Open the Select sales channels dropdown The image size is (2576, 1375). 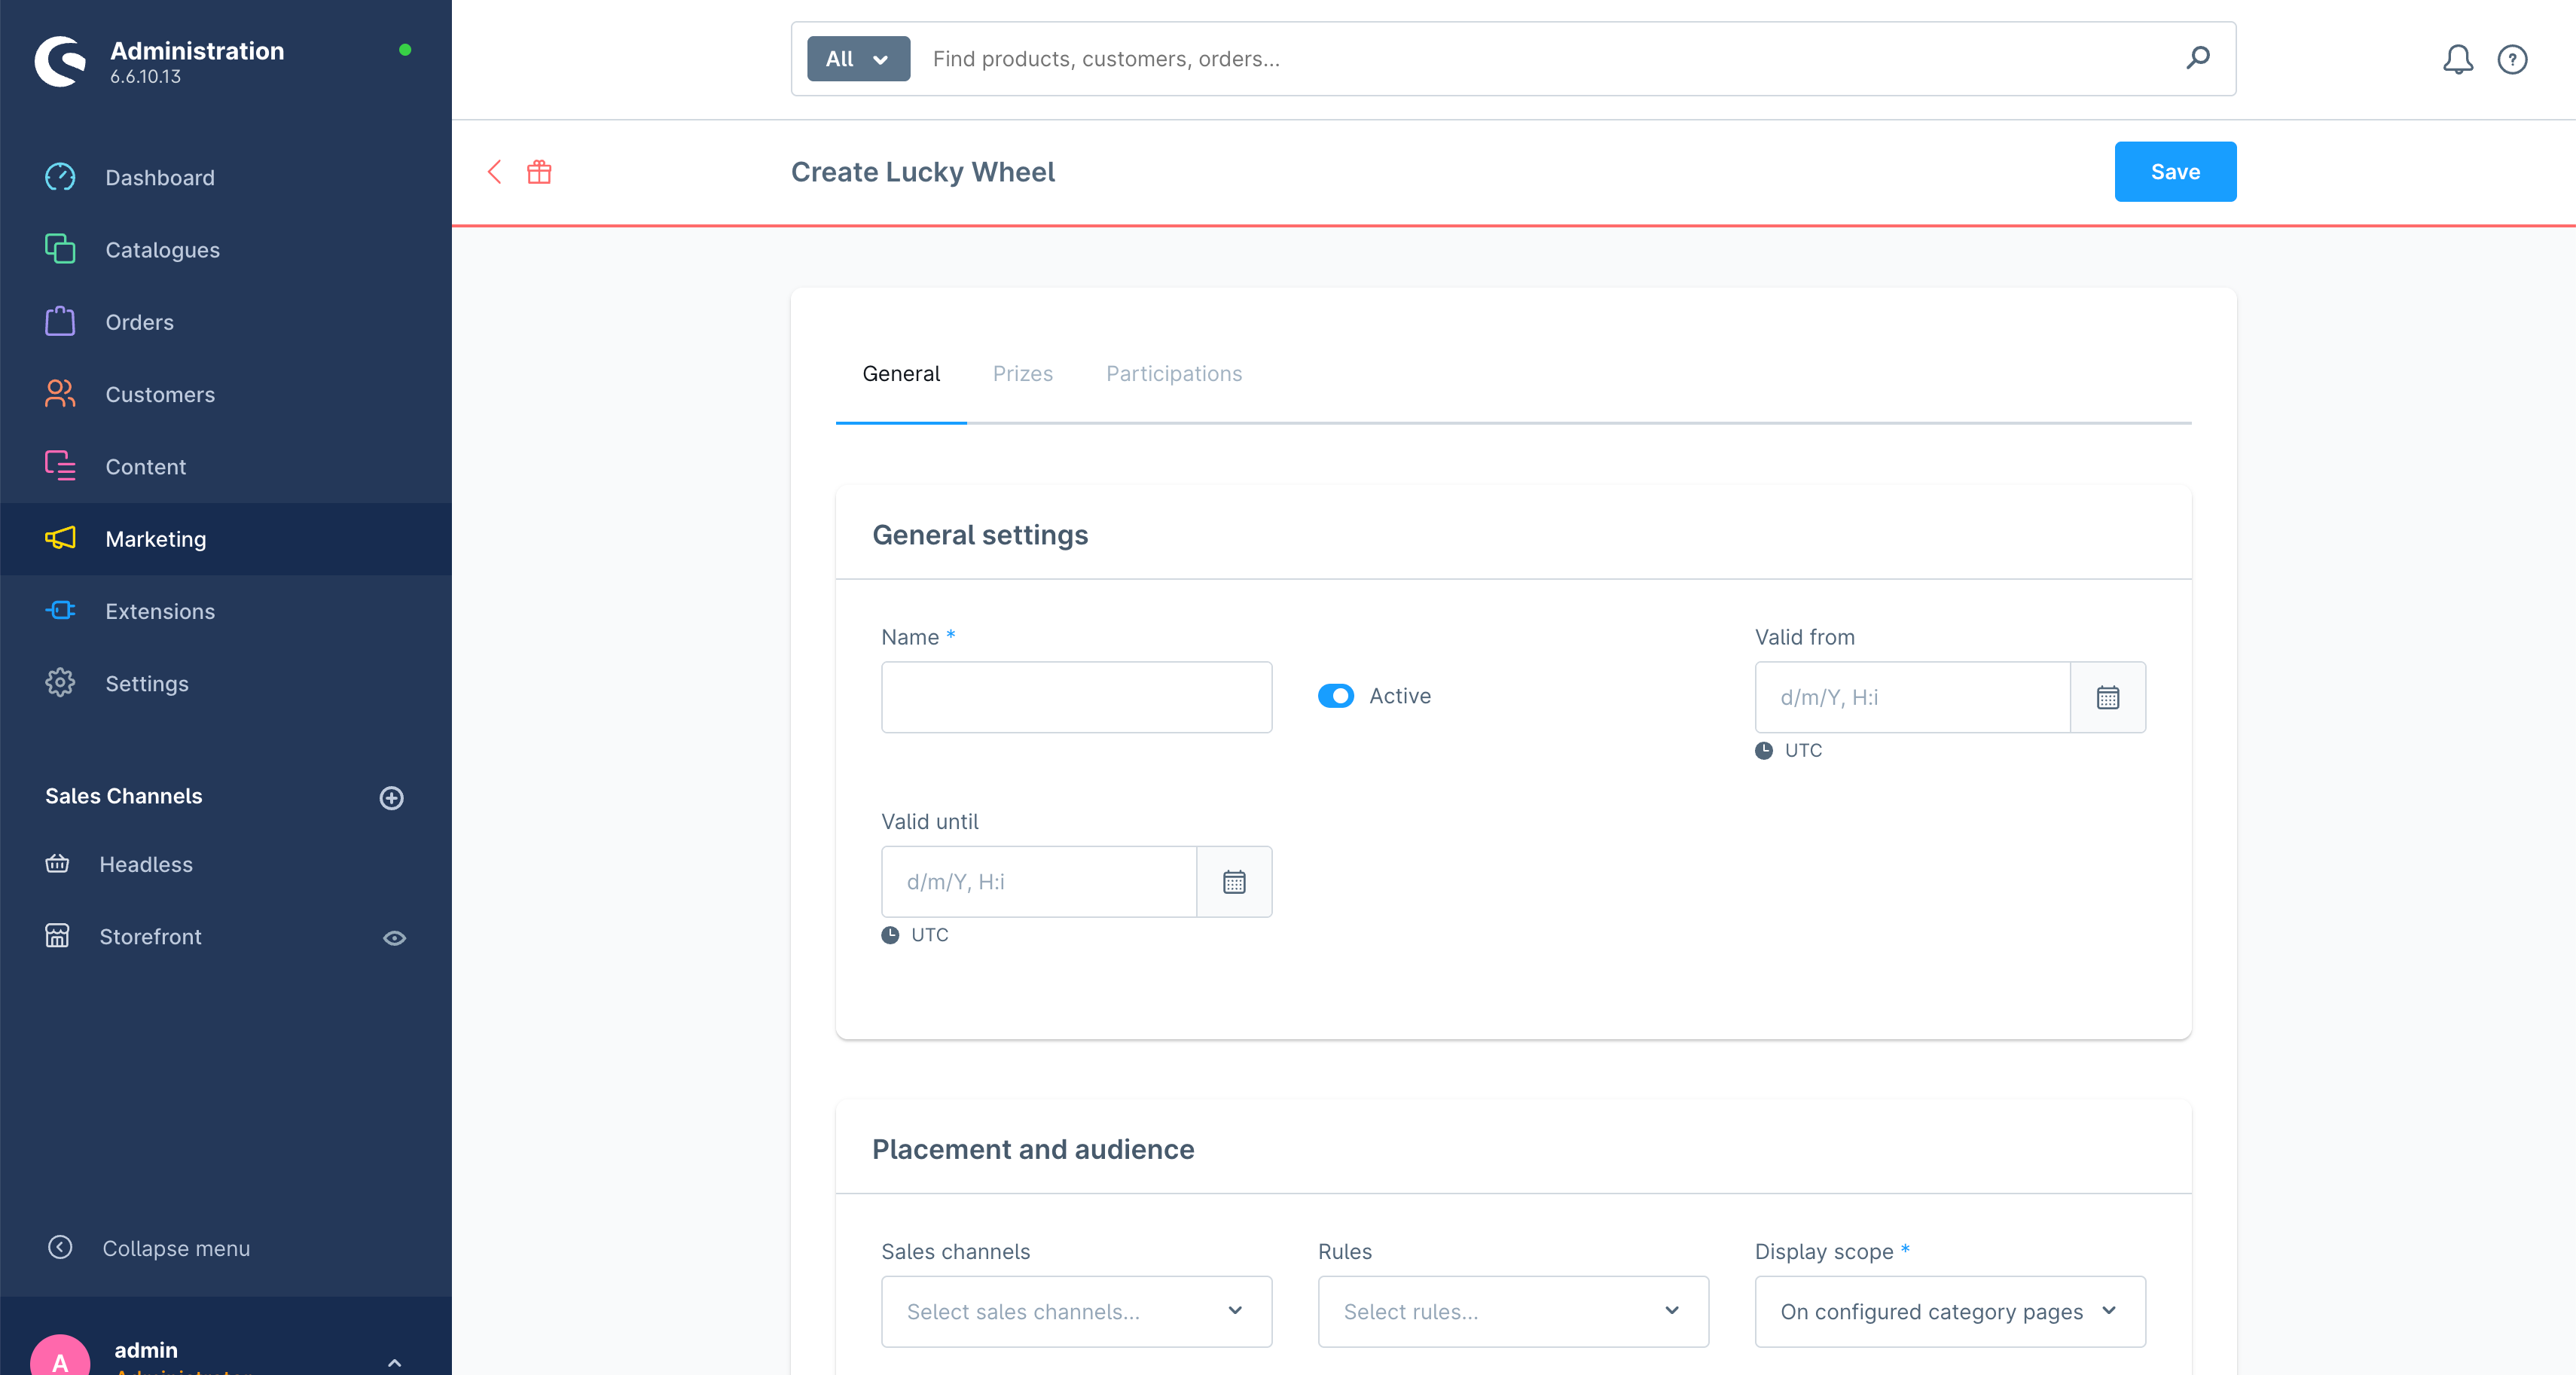click(x=1075, y=1310)
